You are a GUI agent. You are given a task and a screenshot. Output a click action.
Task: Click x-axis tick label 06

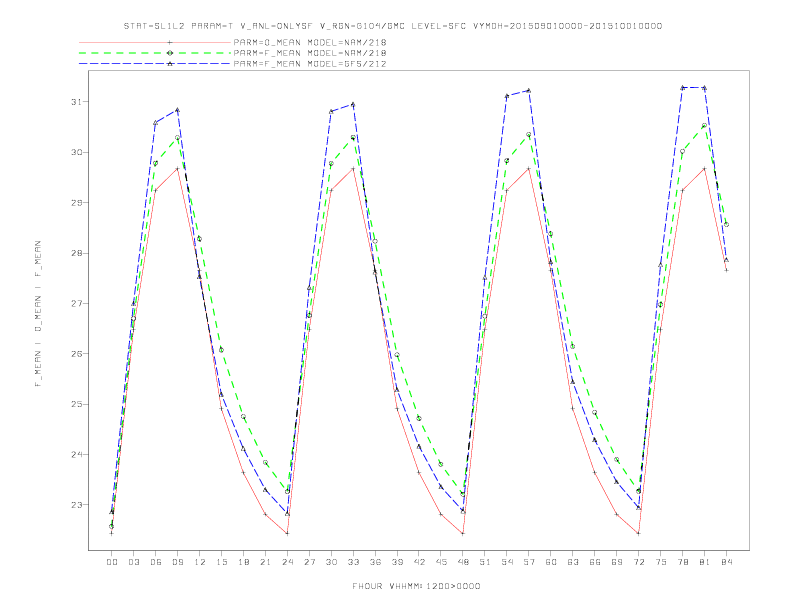tap(156, 562)
